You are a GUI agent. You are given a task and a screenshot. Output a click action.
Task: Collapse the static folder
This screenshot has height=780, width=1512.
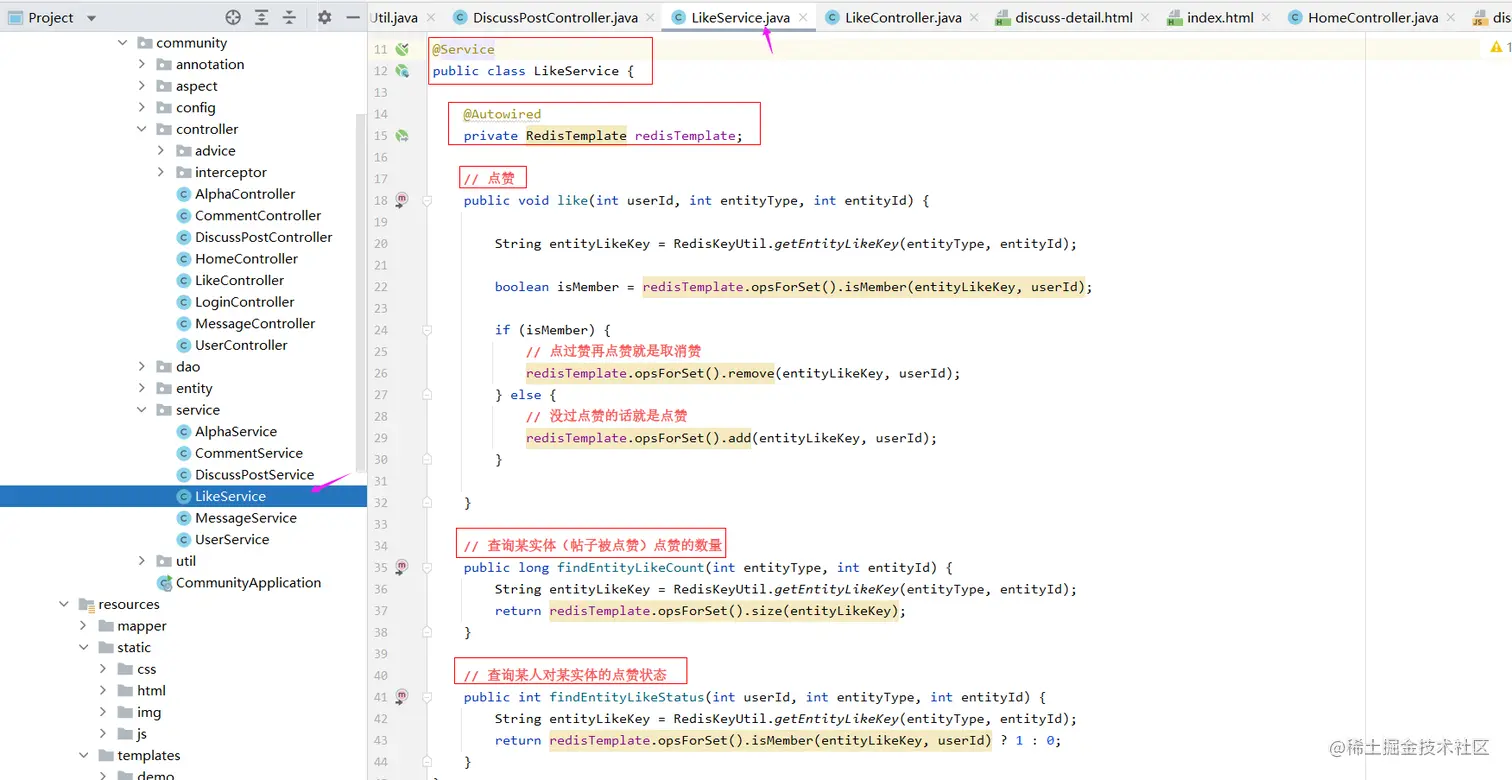pyautogui.click(x=83, y=648)
